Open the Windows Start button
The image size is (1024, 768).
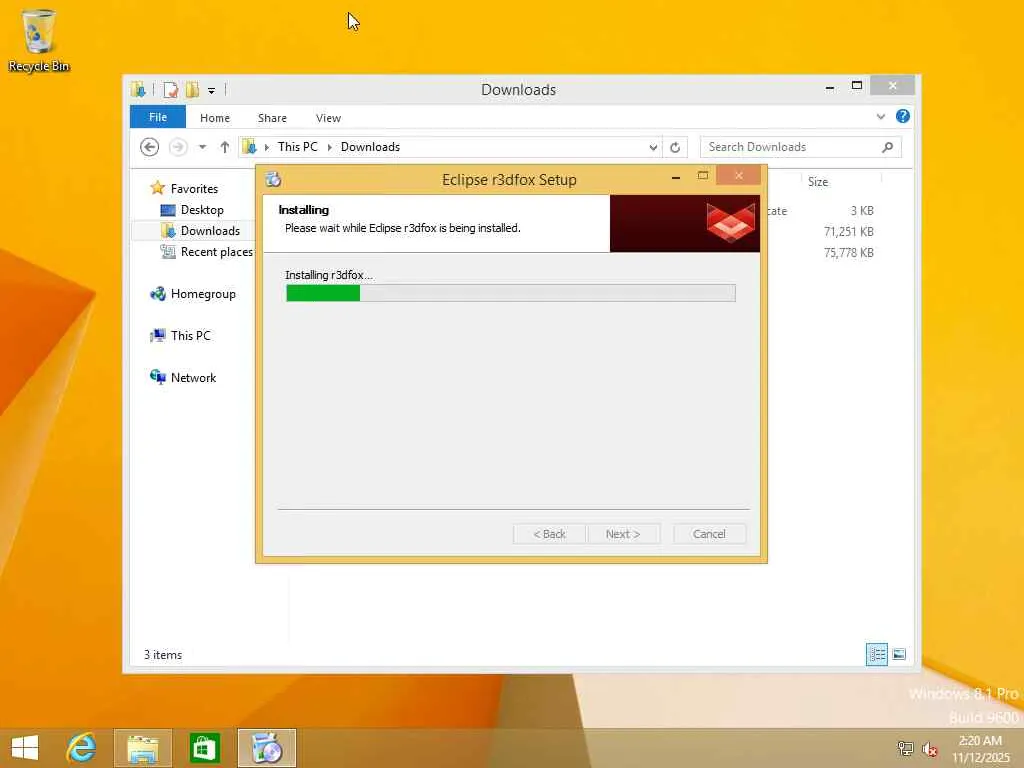click(25, 748)
